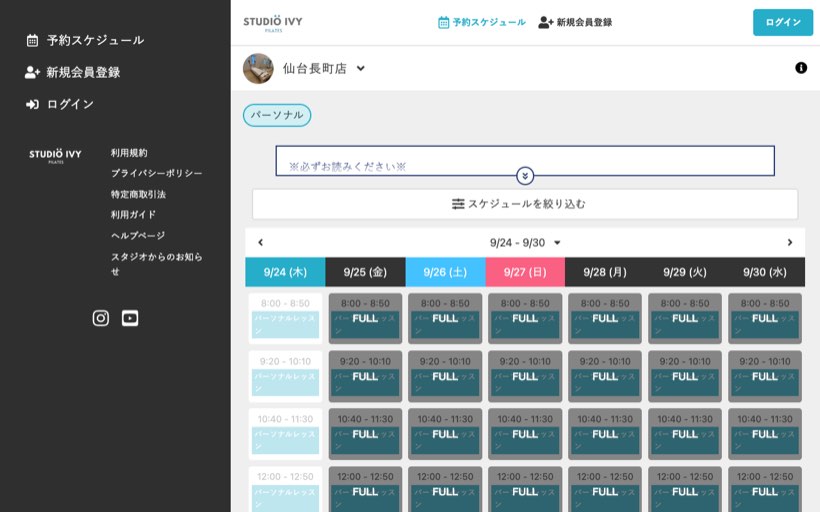The height and width of the screenshot is (512, 820).
Task: Click the add-user icon in the top navigation
Action: 545,22
